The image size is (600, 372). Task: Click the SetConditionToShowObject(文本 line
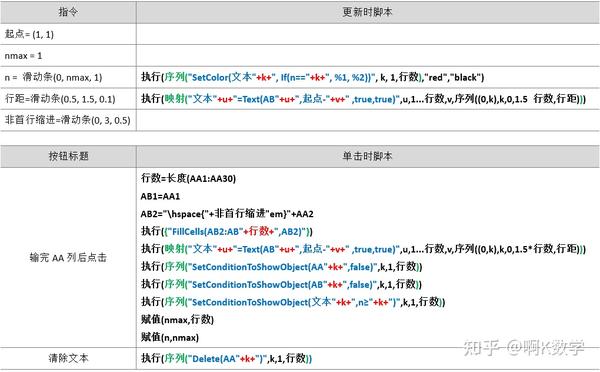tap(293, 302)
